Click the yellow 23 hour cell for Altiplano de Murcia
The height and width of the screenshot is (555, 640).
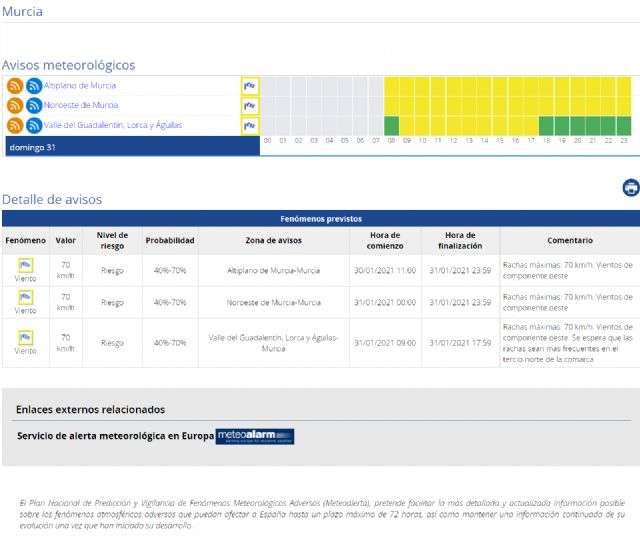click(623, 86)
